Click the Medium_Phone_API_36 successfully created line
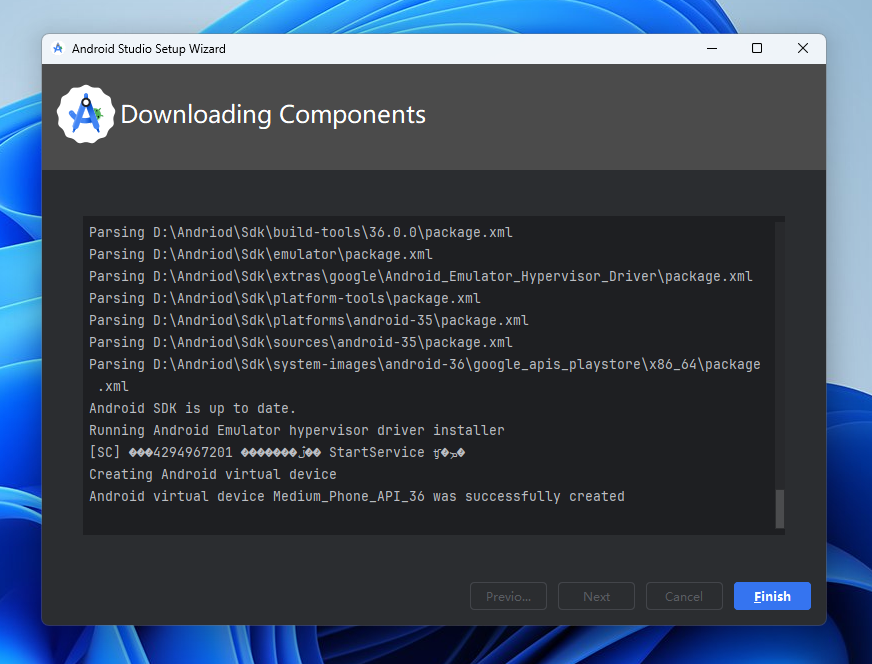This screenshot has width=872, height=664. pos(357,496)
